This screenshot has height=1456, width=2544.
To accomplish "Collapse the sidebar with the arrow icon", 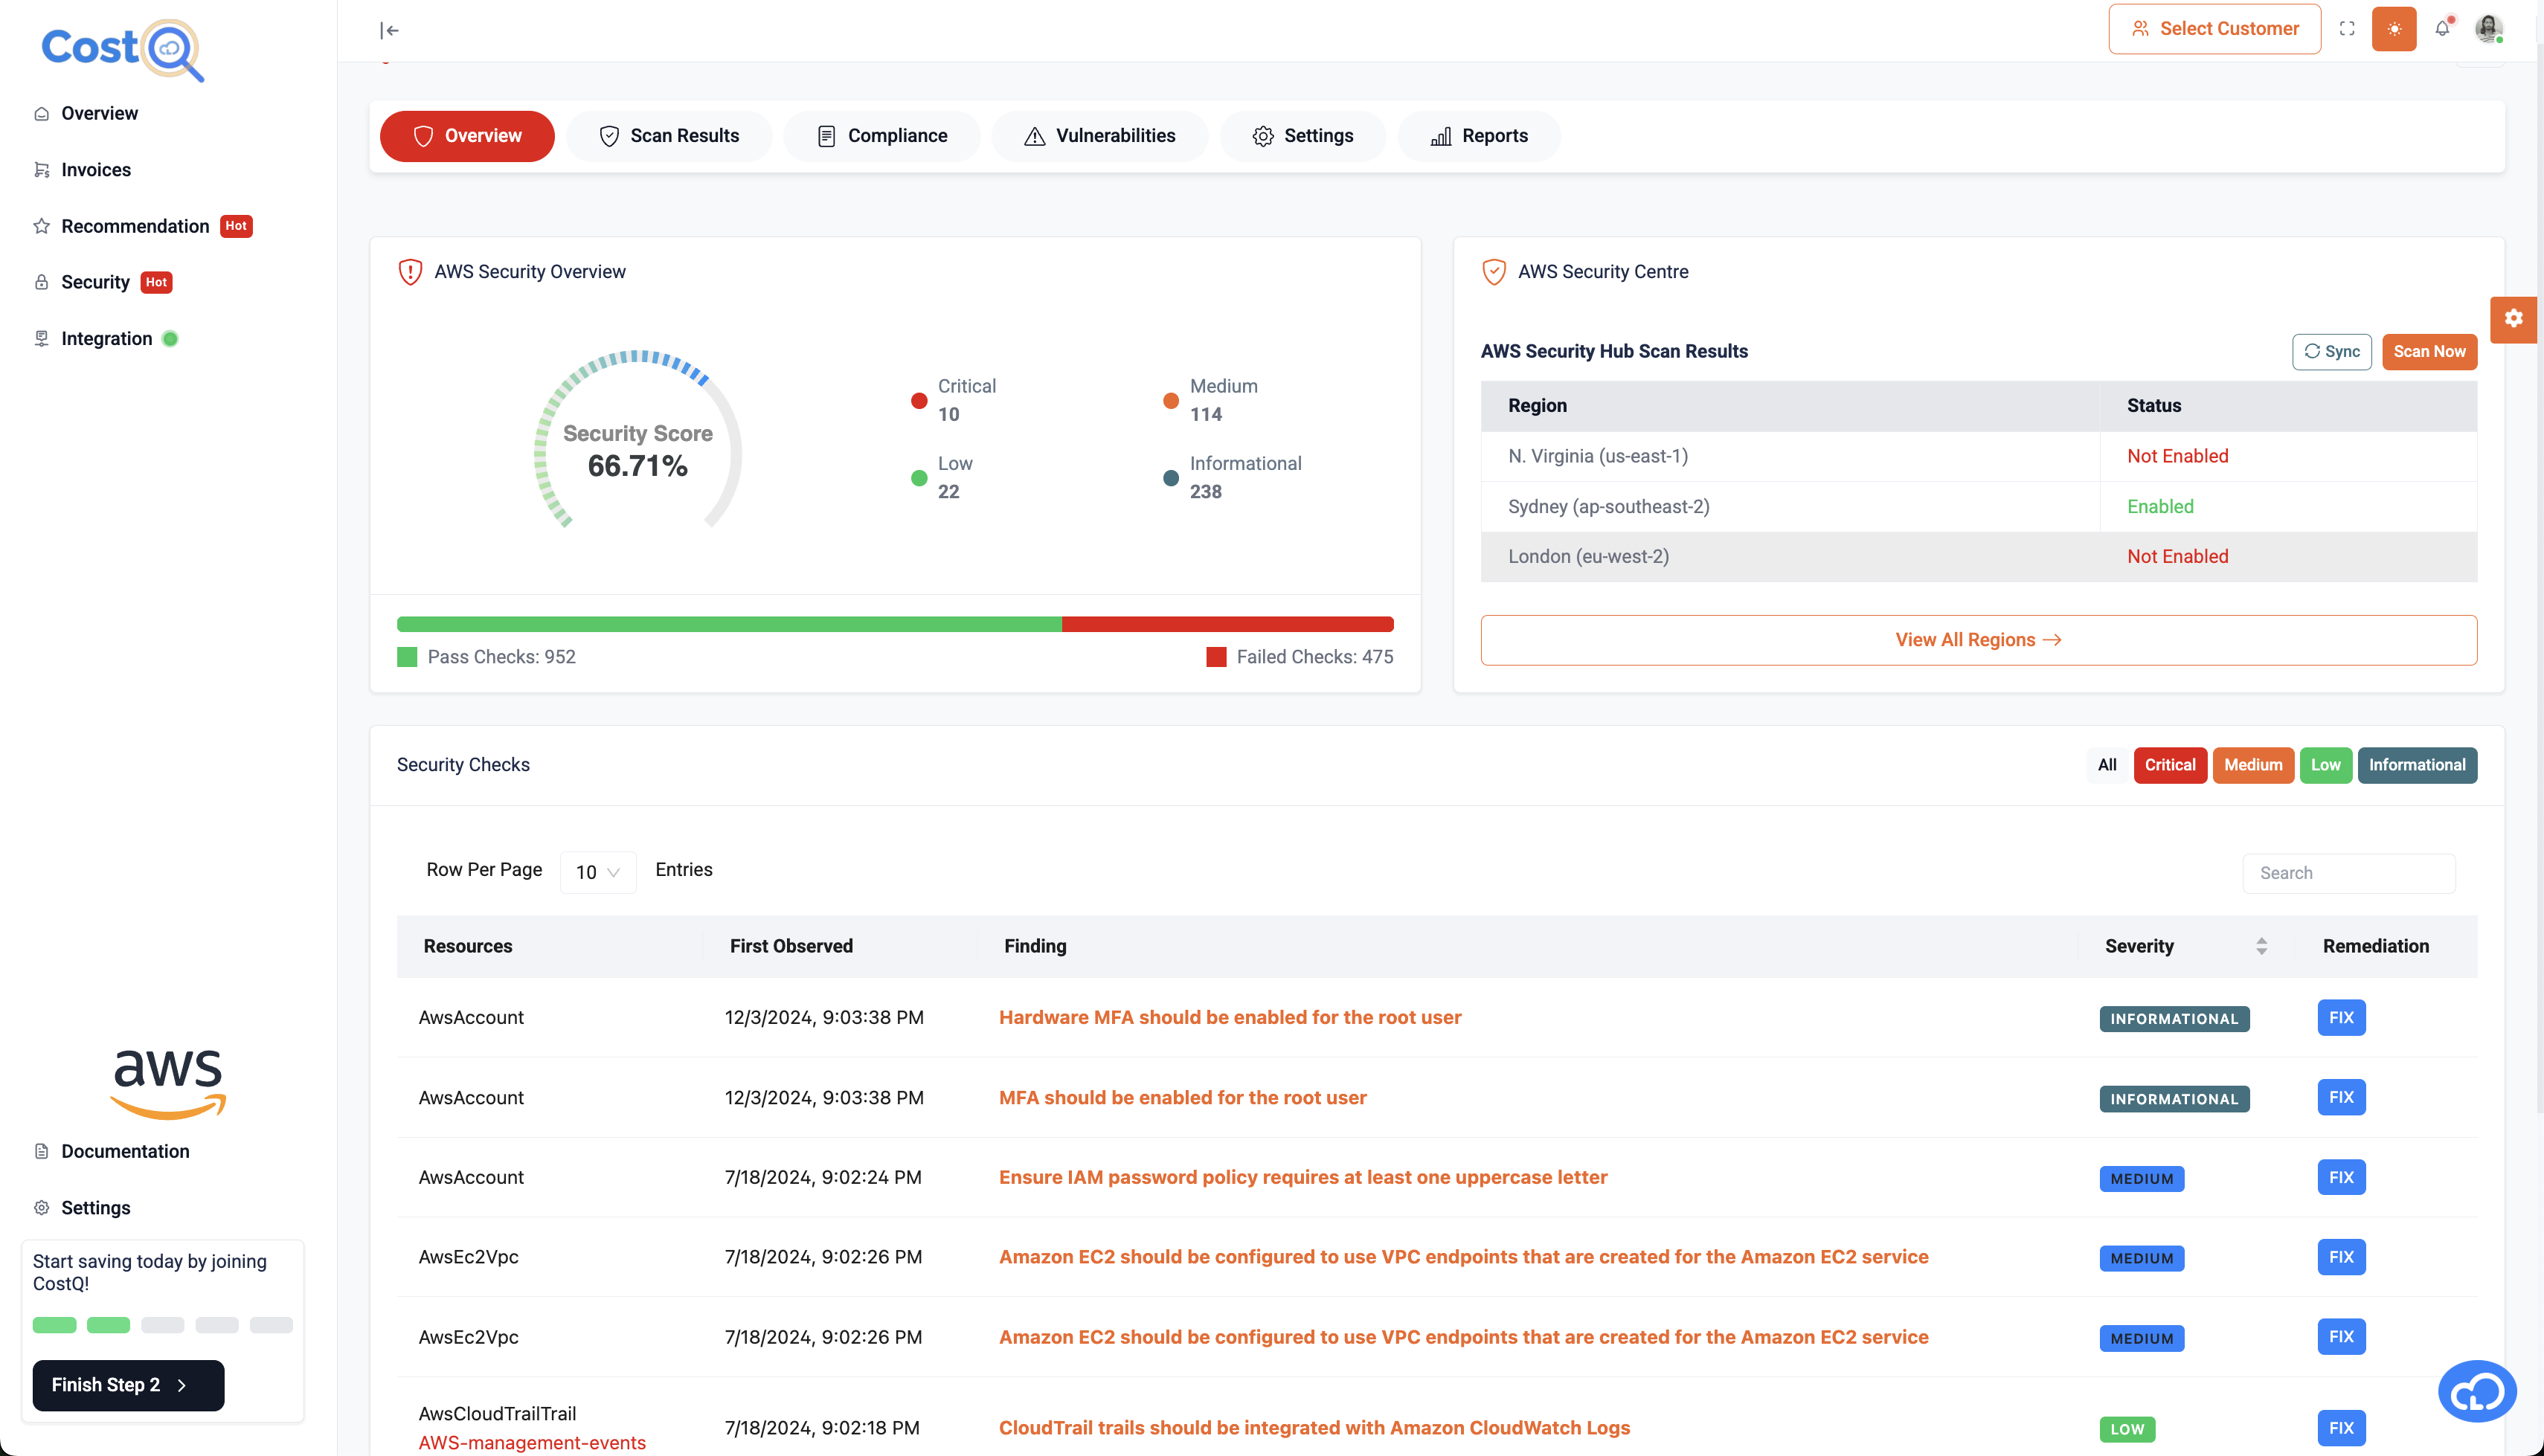I will coord(390,30).
